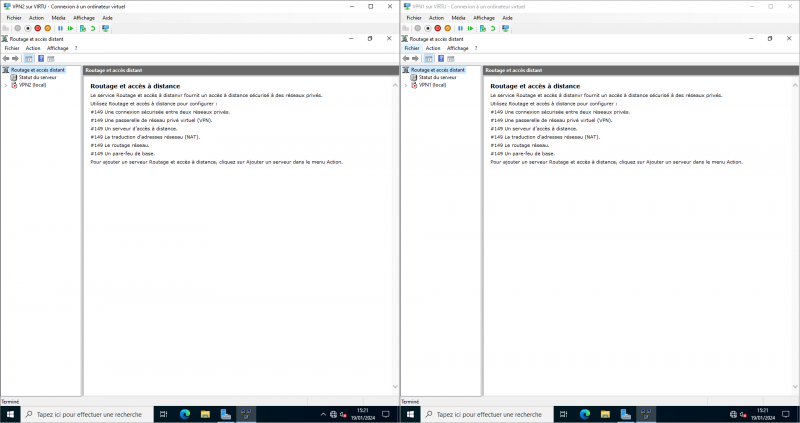The height and width of the screenshot is (423, 800).
Task: Click the Turn Off icon in VPN2 toolbar
Action: (28, 29)
